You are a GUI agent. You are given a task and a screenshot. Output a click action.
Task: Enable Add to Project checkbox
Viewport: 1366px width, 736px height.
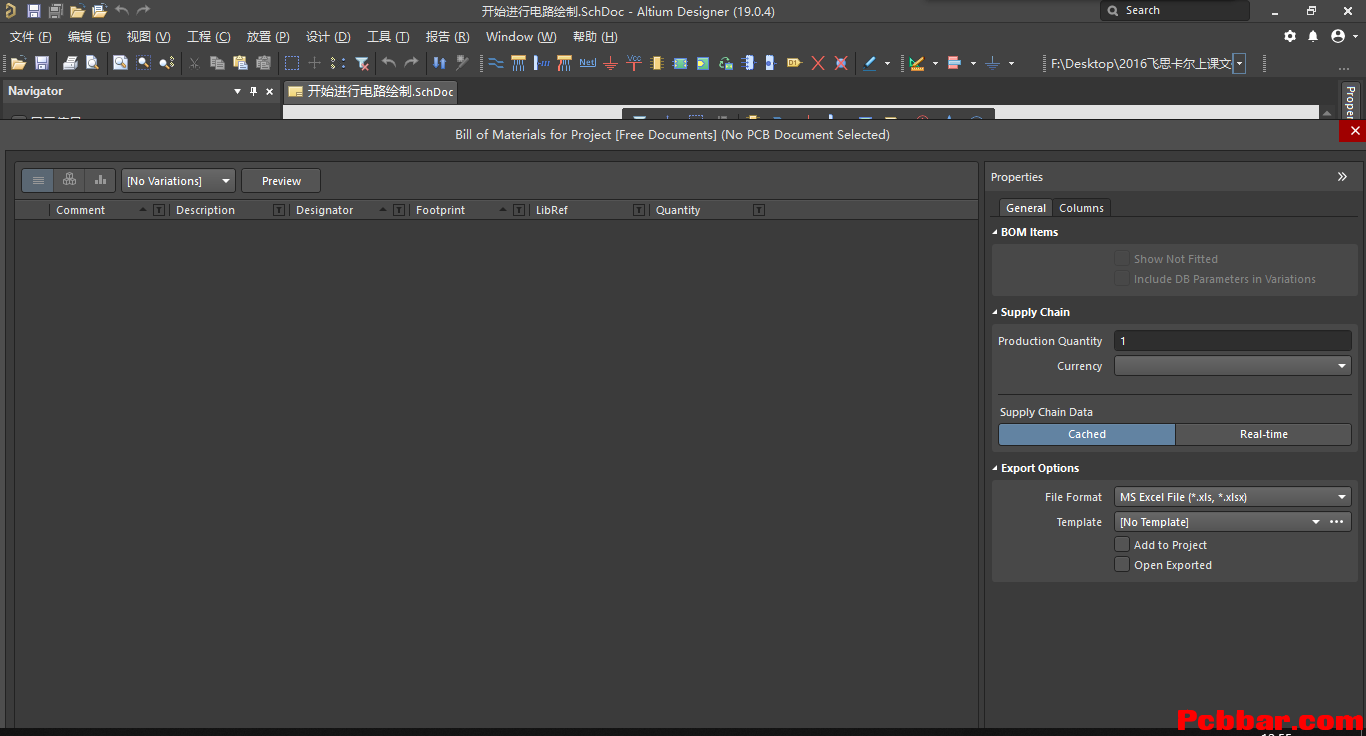tap(1122, 544)
